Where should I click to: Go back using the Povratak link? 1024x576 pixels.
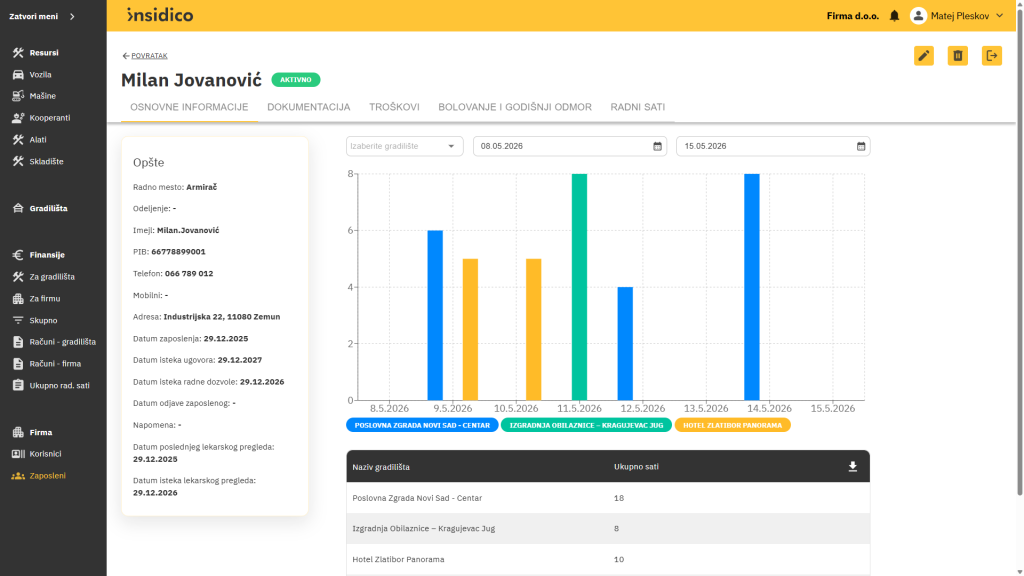point(145,56)
